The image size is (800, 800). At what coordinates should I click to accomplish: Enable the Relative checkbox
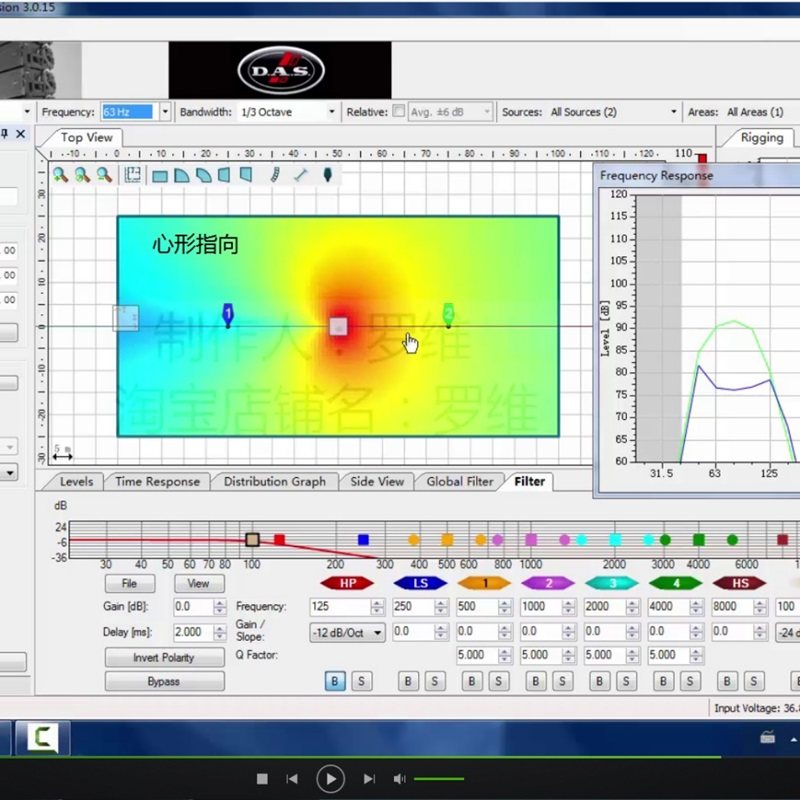coord(399,112)
